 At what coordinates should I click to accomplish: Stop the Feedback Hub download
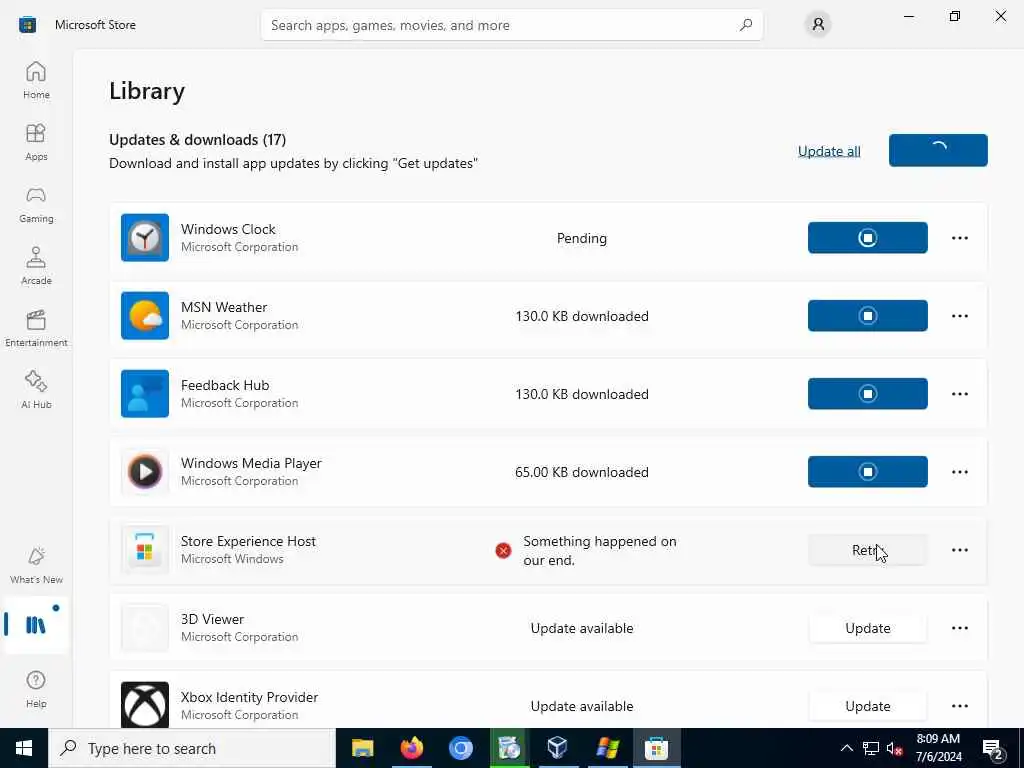[867, 394]
